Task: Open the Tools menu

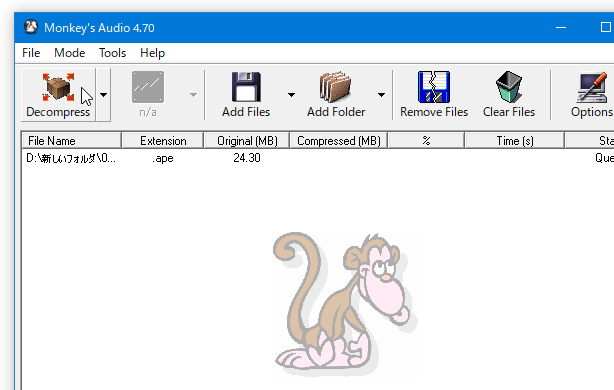Action: click(x=112, y=53)
